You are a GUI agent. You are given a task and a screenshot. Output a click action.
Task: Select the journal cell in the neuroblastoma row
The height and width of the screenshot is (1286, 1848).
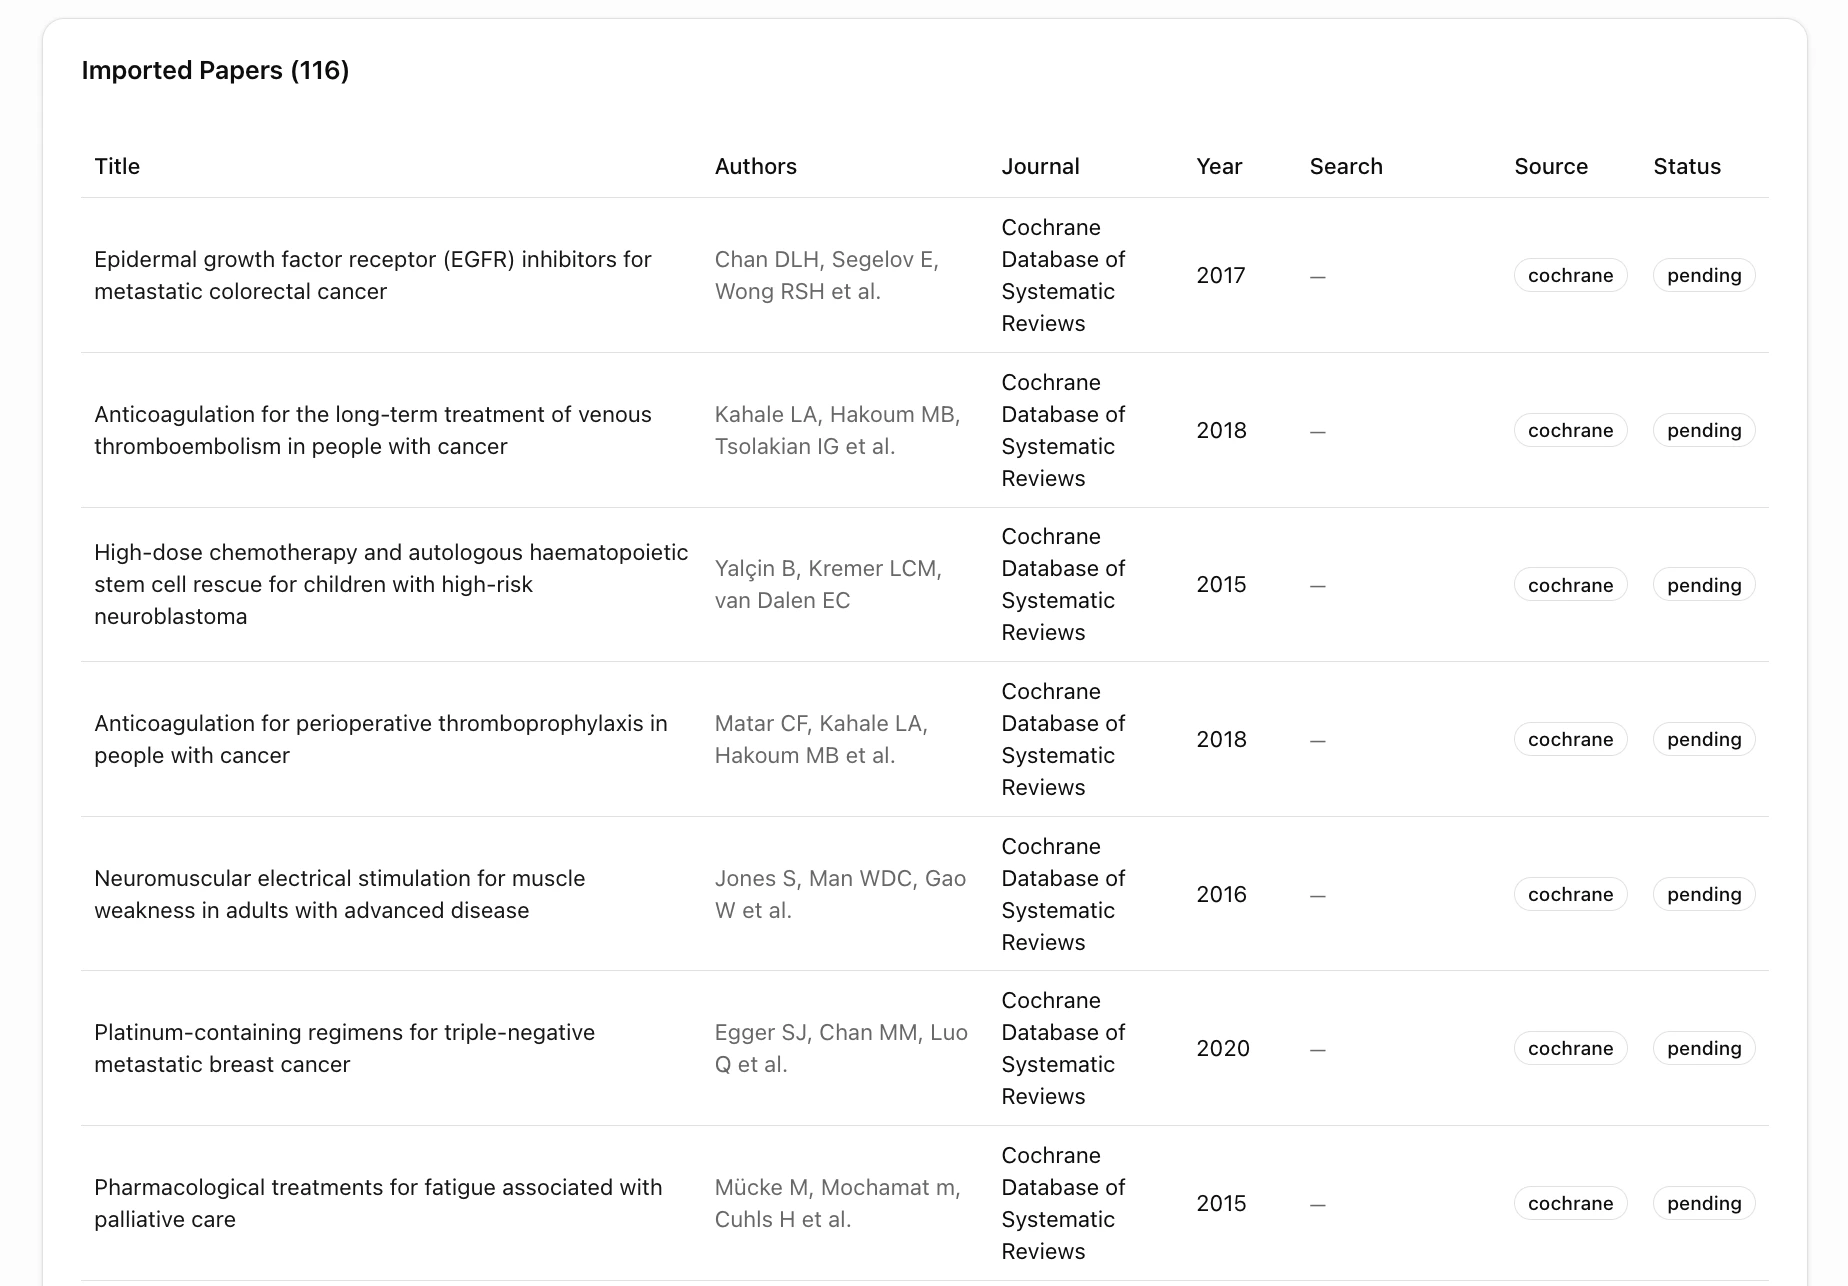pos(1063,584)
